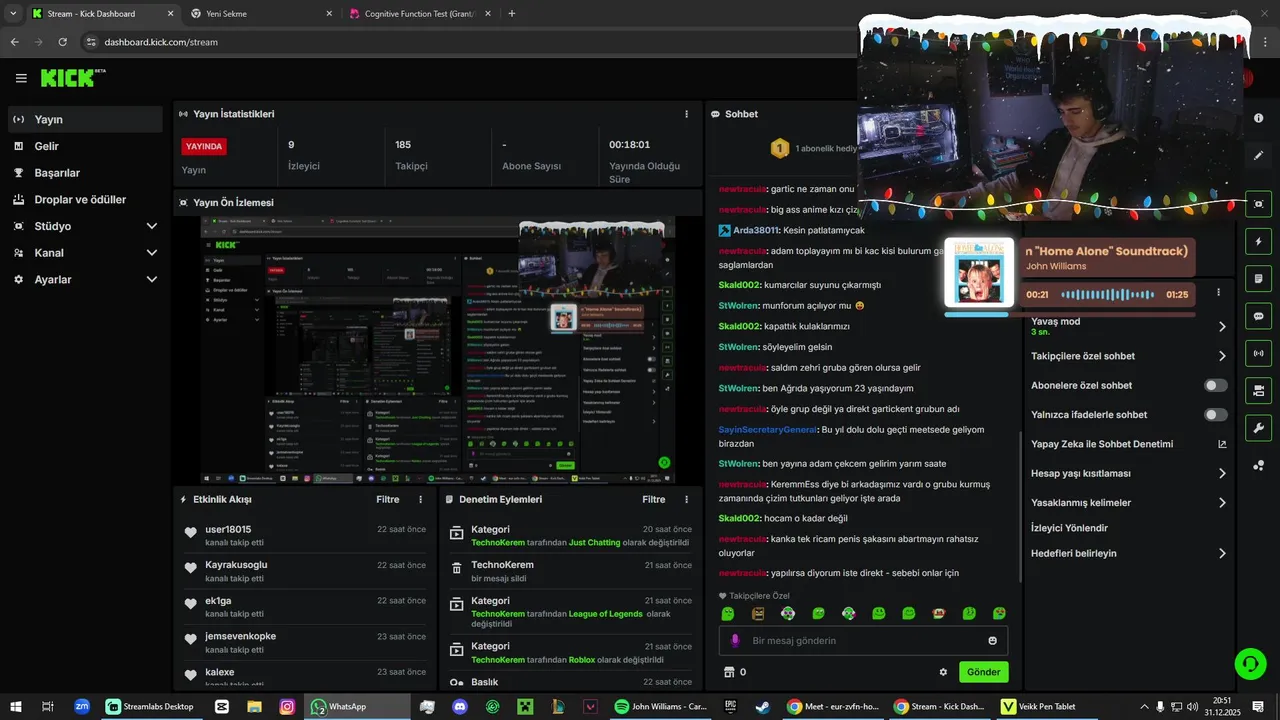Open Takipçilere özel sohbet chevron

(x=1222, y=356)
